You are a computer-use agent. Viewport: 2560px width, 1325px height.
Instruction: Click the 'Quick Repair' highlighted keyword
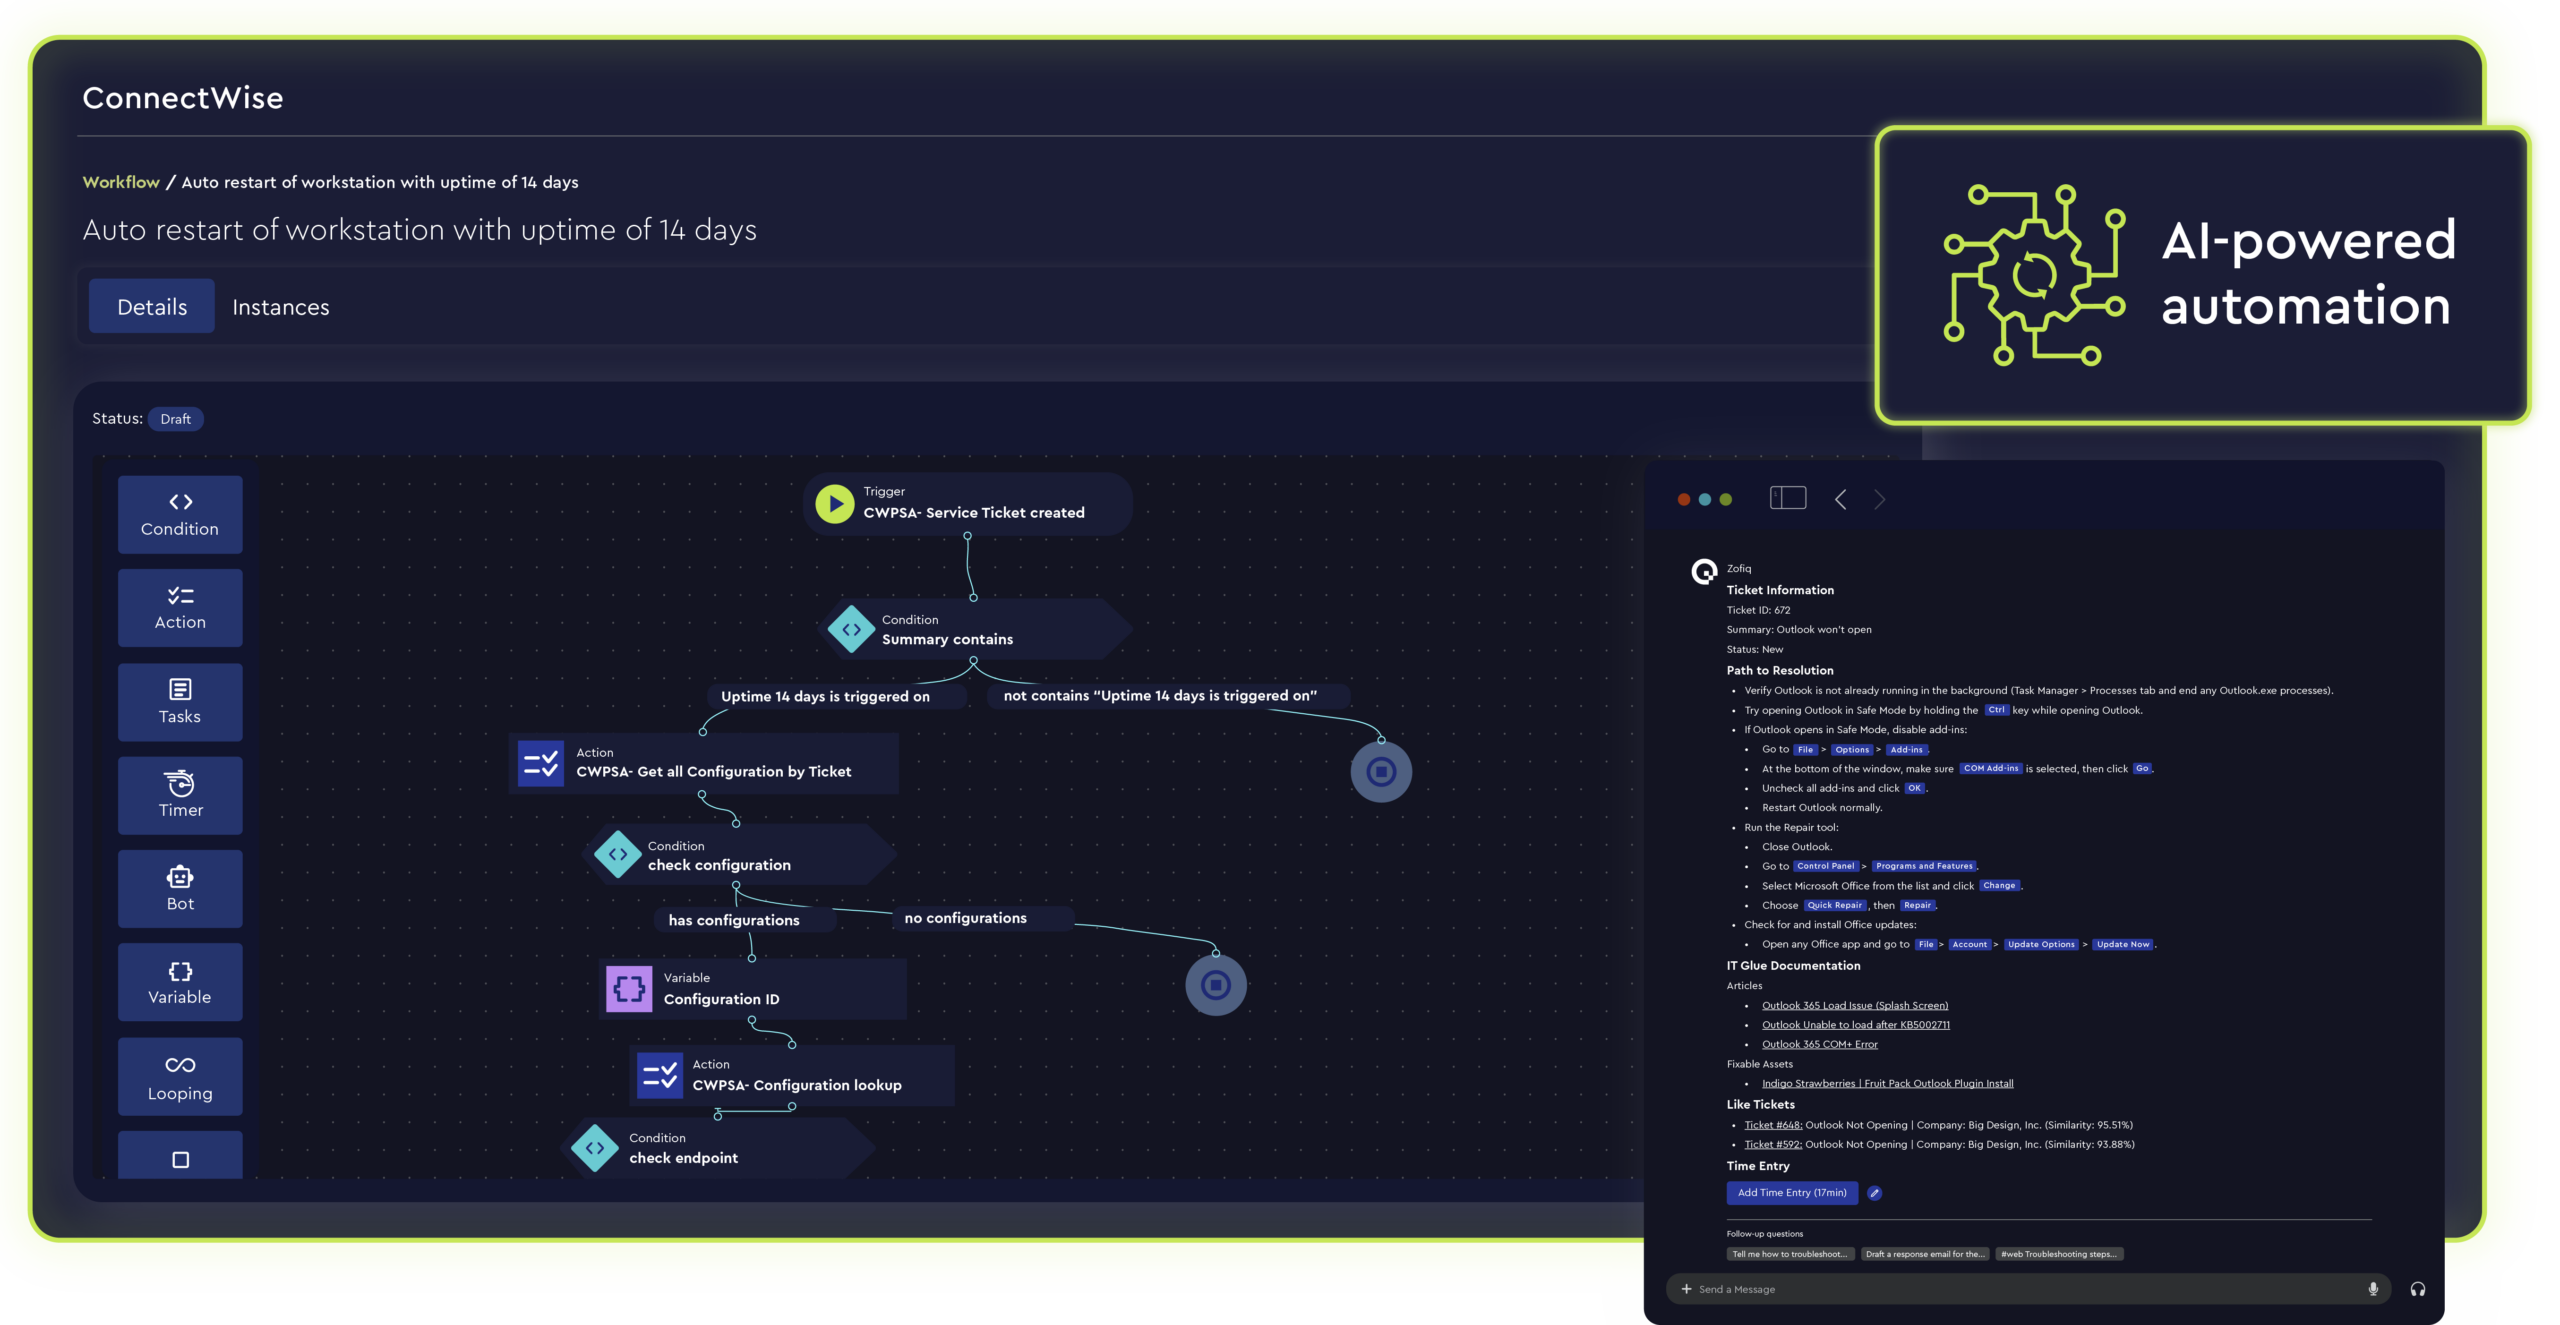coord(1835,906)
